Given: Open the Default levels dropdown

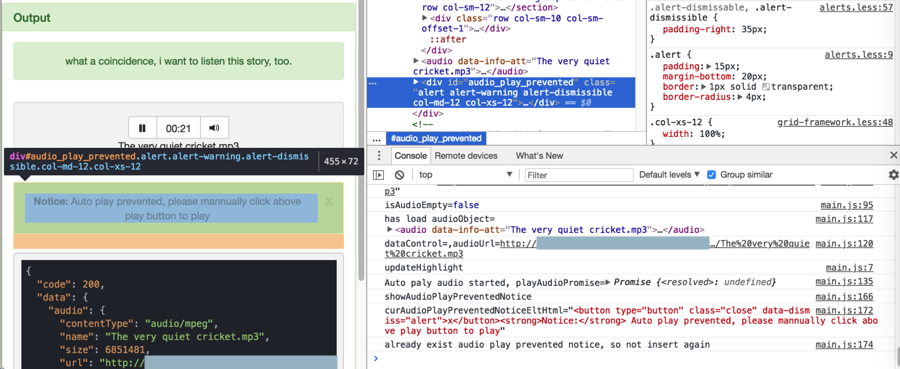Looking at the screenshot, I should tap(670, 174).
